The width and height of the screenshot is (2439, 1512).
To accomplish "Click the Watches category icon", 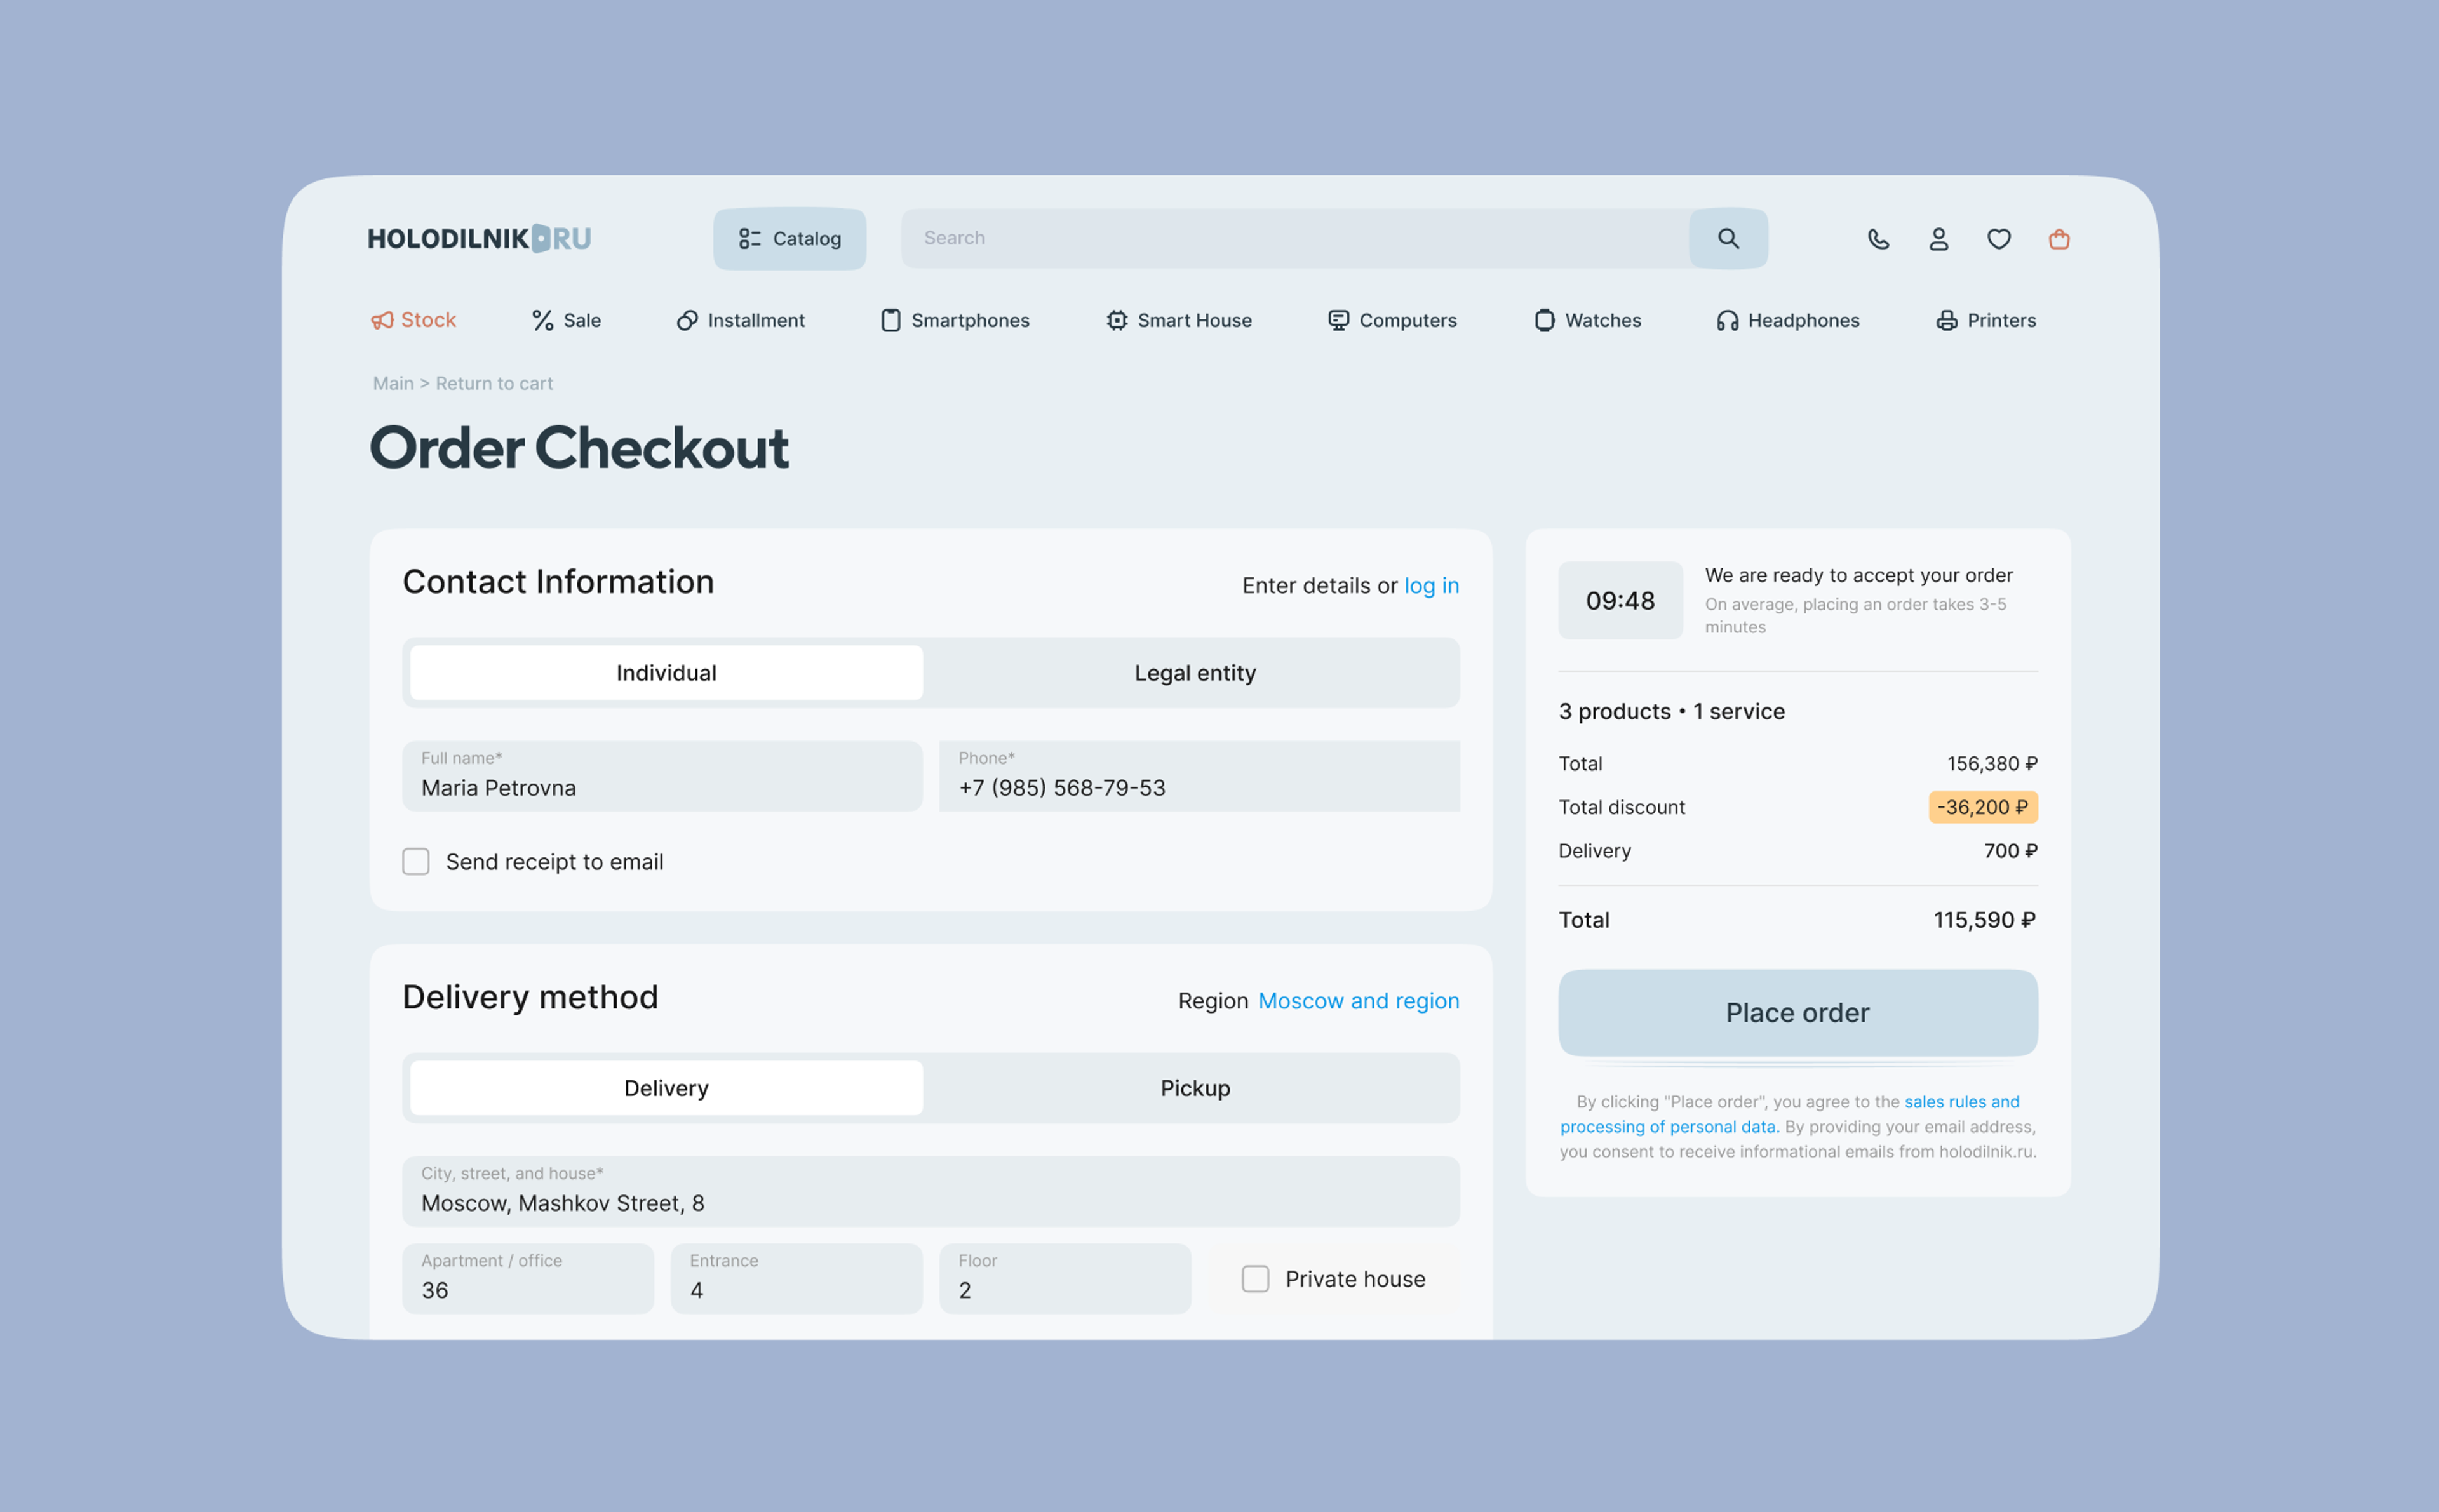I will pyautogui.click(x=1544, y=320).
